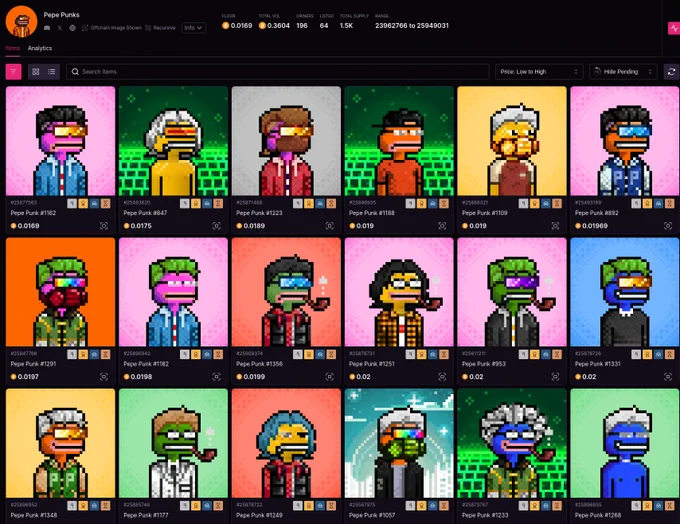680x524 pixels.
Task: Expand the Info dropdown
Action: pos(193,28)
